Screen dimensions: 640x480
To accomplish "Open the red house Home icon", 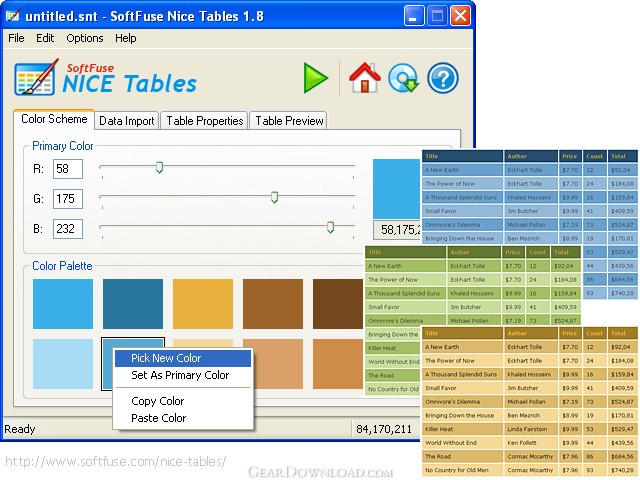I will pos(364,78).
